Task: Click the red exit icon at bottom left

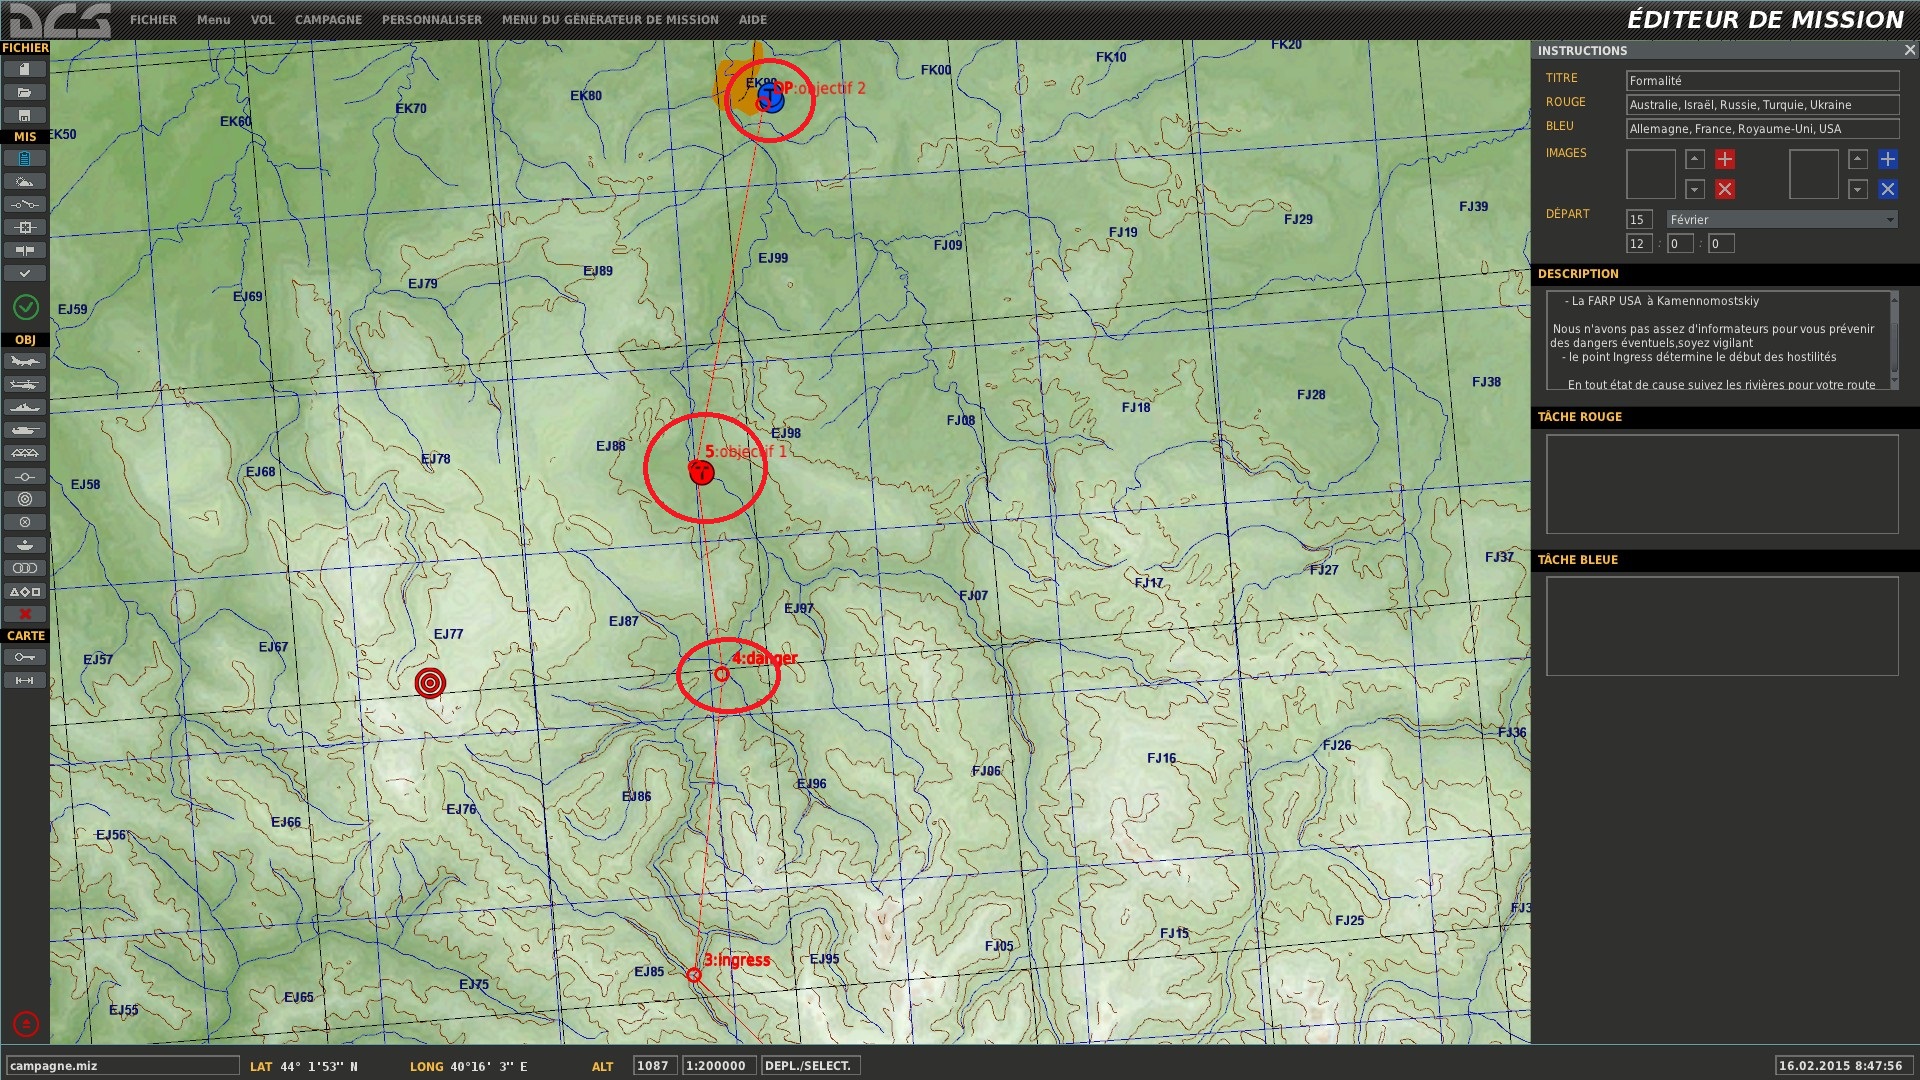Action: click(26, 1024)
